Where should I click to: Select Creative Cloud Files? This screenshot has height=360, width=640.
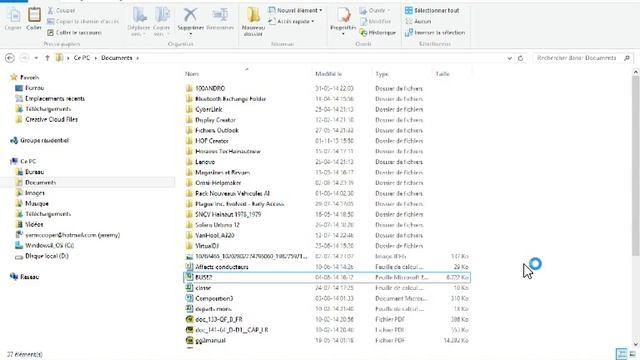(47, 119)
